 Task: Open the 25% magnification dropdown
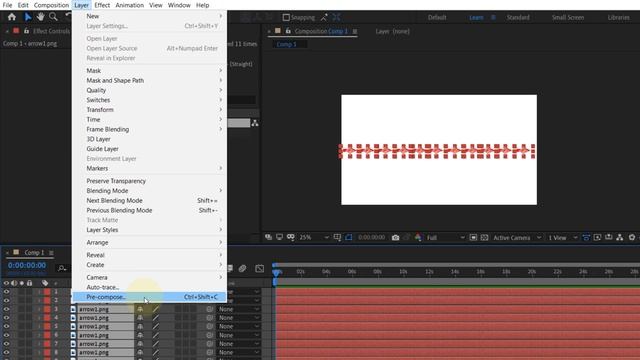tap(313, 238)
